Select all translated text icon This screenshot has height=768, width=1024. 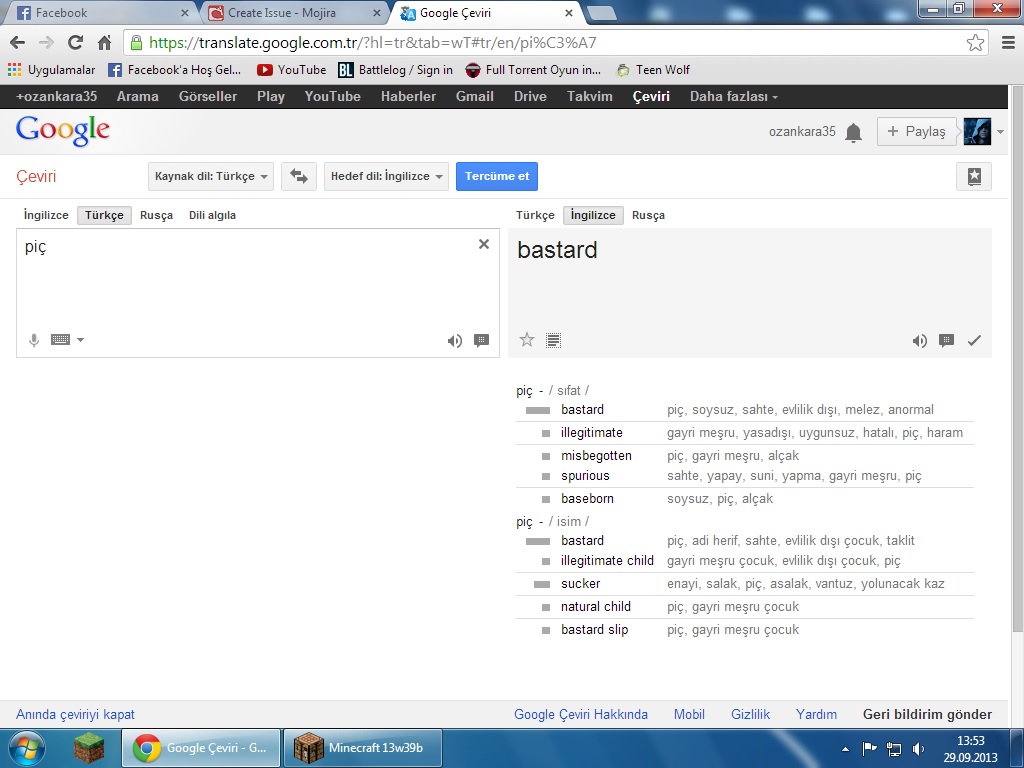[x=553, y=340]
